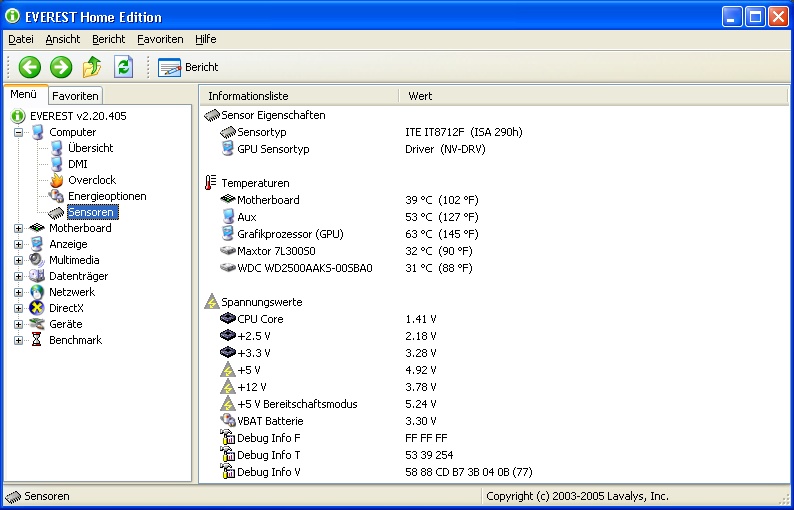Refresh the sensor readings with the refresh icon
The height and width of the screenshot is (510, 794).
124,67
